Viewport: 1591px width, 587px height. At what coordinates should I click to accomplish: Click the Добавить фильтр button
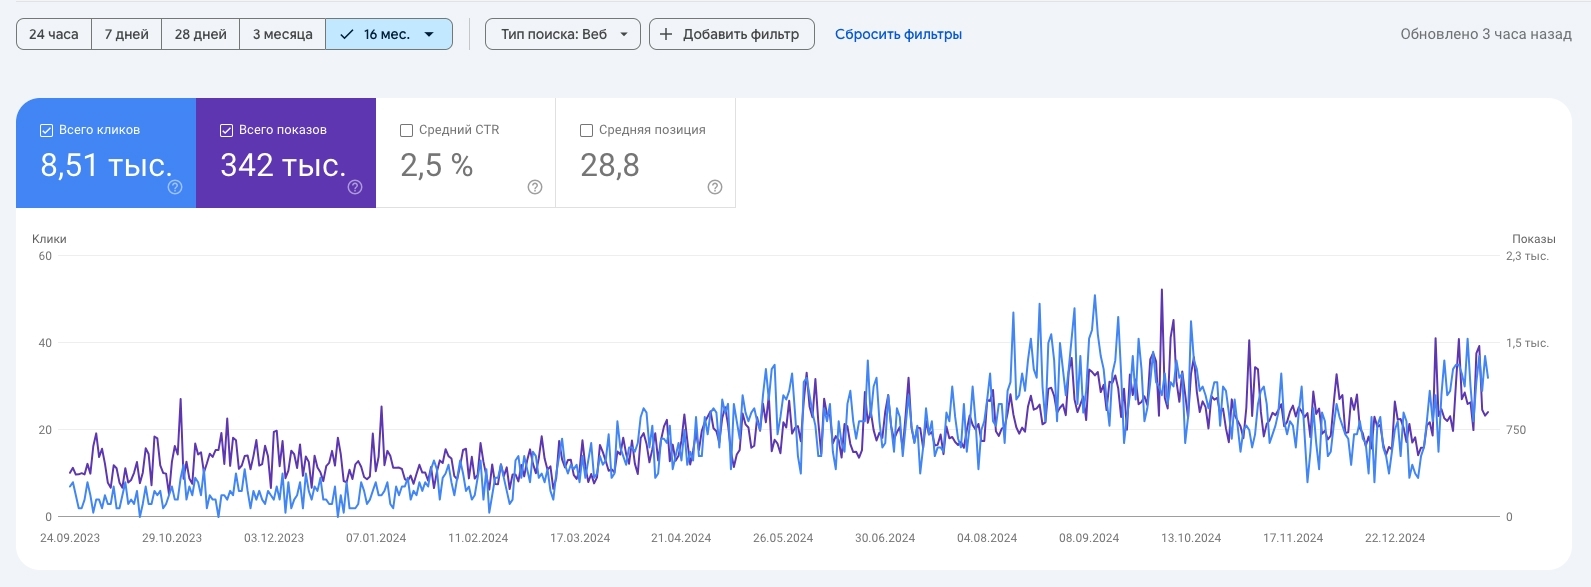pos(732,34)
